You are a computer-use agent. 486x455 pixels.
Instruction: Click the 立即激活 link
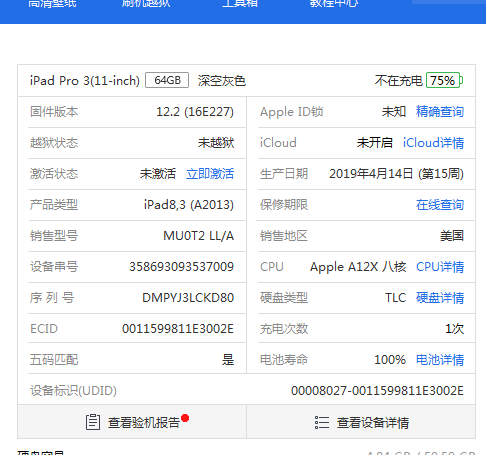pyautogui.click(x=210, y=174)
